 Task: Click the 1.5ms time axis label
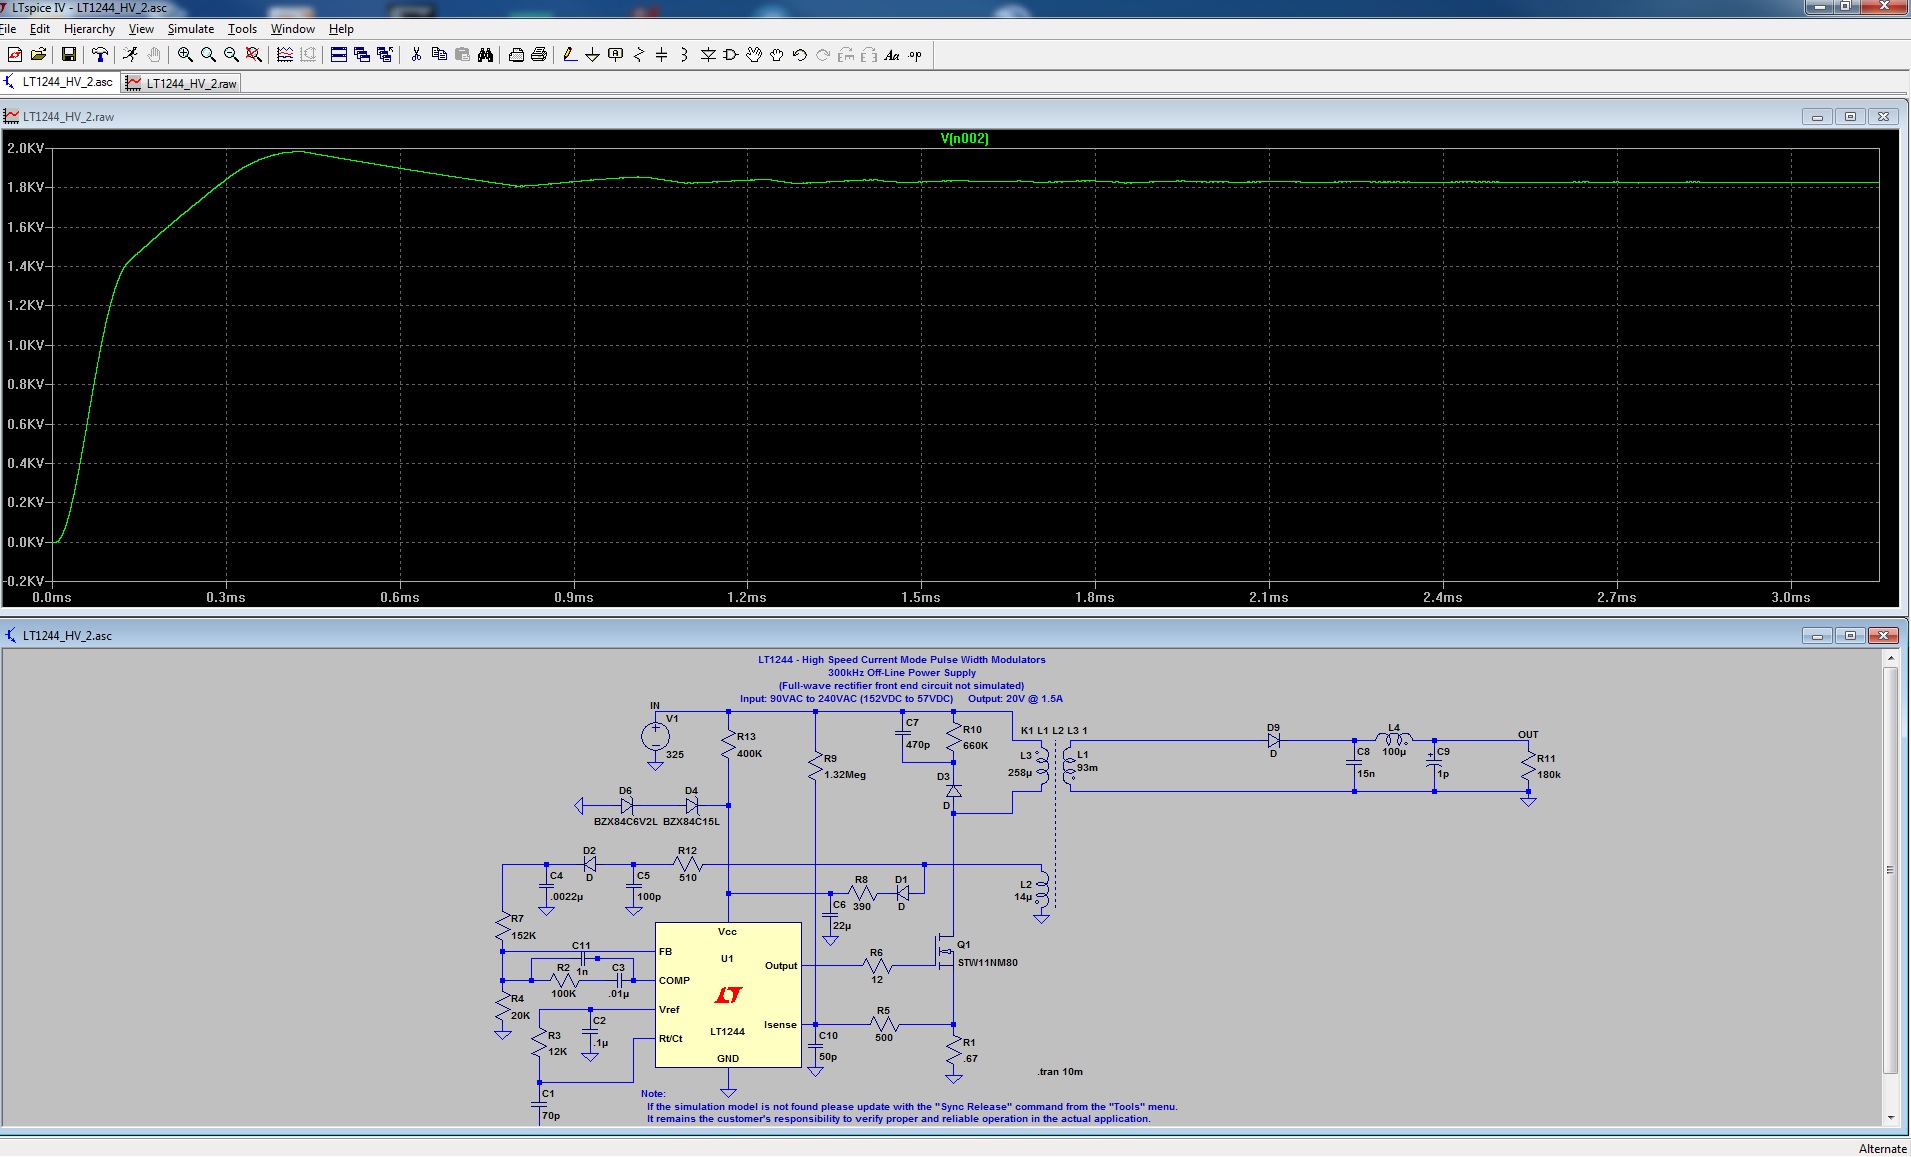(x=920, y=597)
